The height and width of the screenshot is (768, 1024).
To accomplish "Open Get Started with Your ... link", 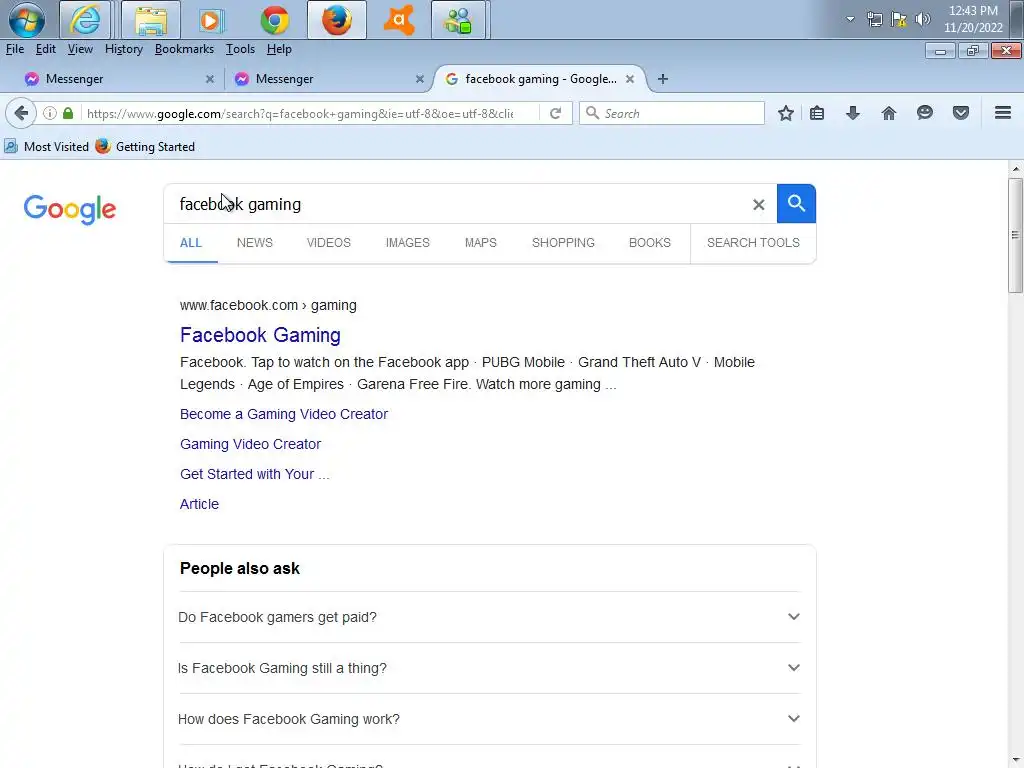I will click(254, 474).
